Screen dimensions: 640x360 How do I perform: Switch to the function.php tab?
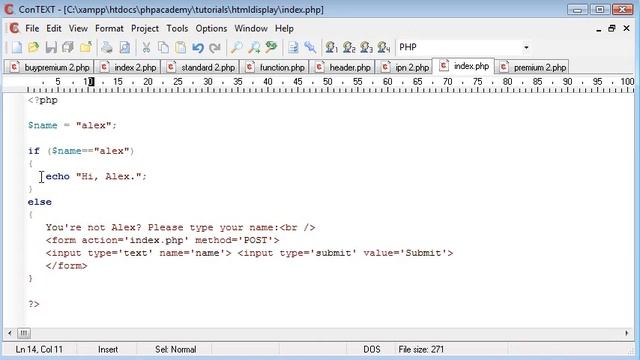(275, 67)
